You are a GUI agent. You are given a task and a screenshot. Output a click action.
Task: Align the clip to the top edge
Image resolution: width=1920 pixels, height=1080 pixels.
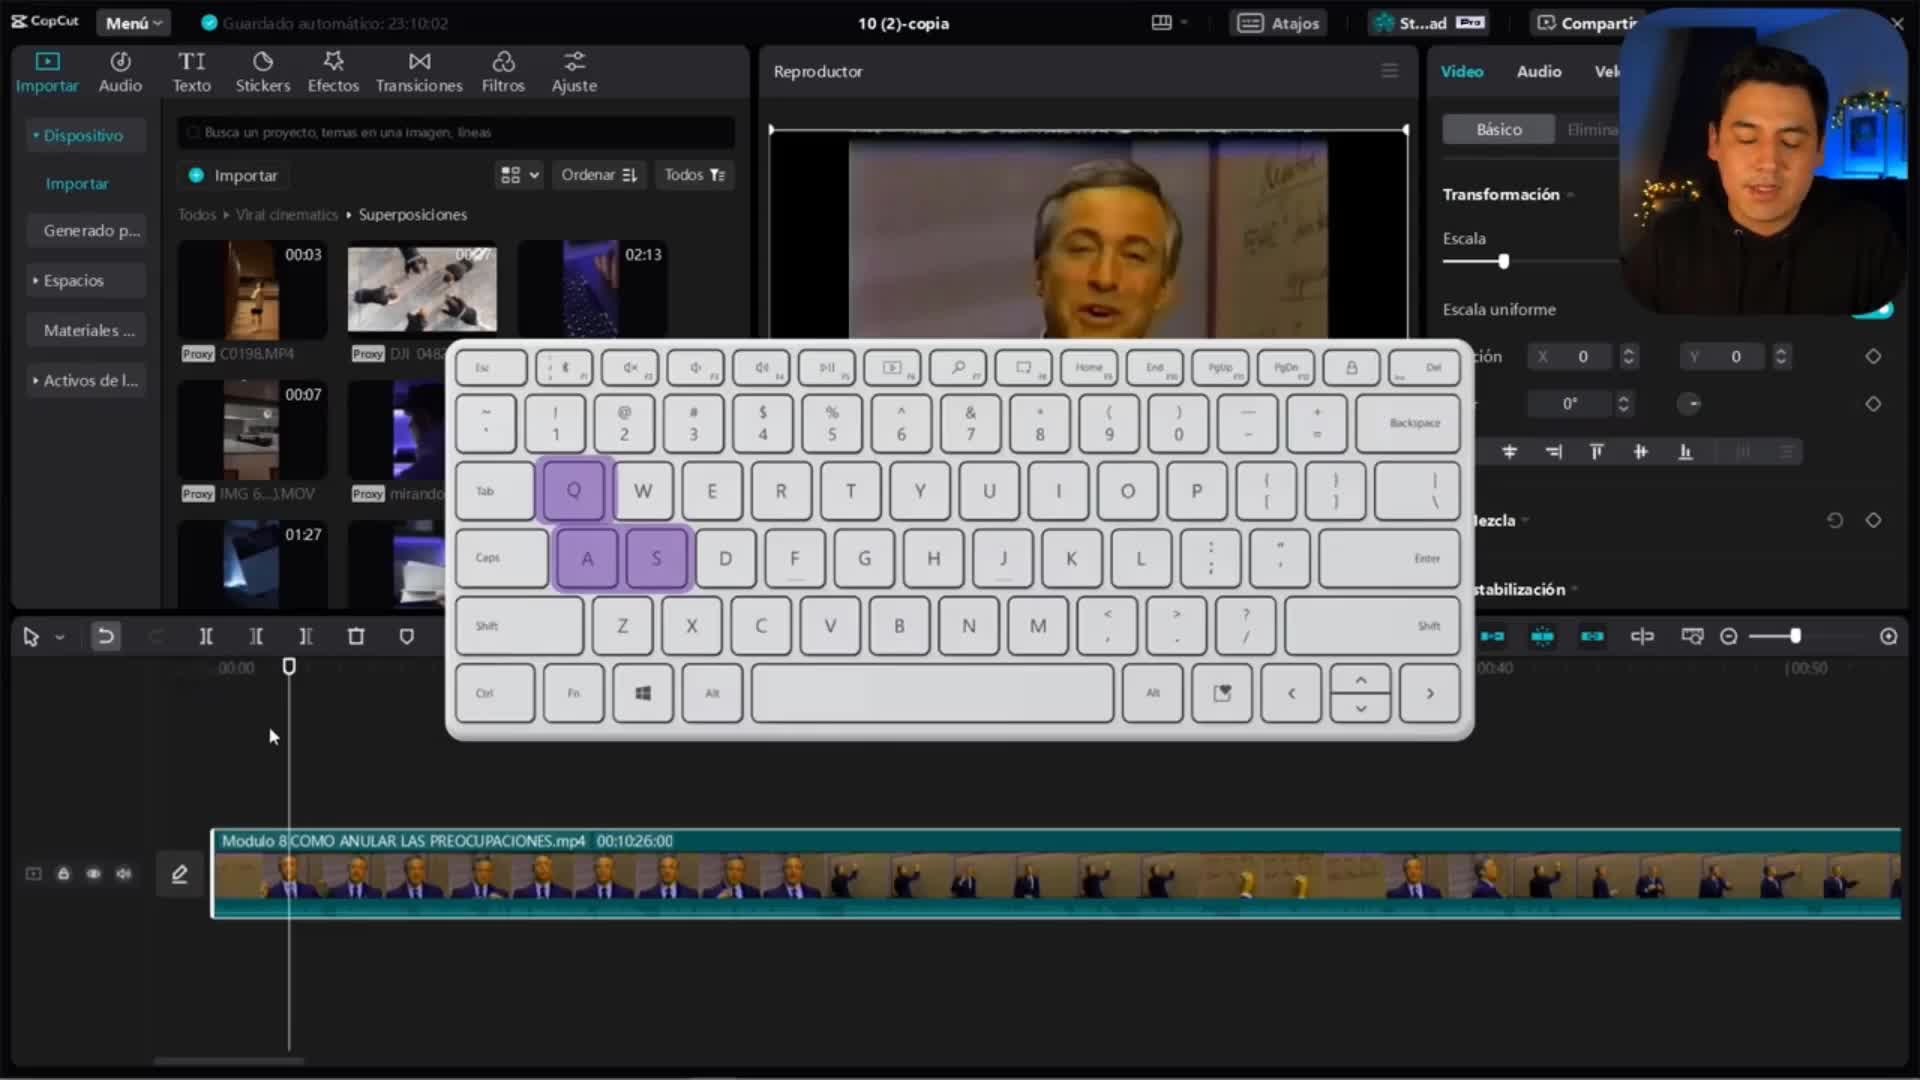point(1597,452)
